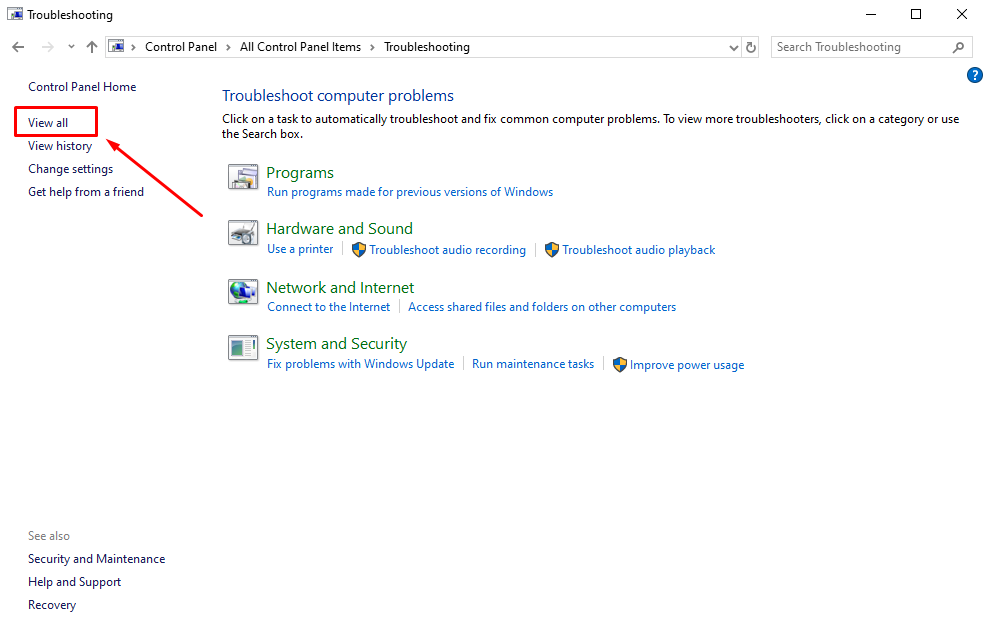Start Troubleshoot audio playback
986x625 pixels.
coord(639,250)
